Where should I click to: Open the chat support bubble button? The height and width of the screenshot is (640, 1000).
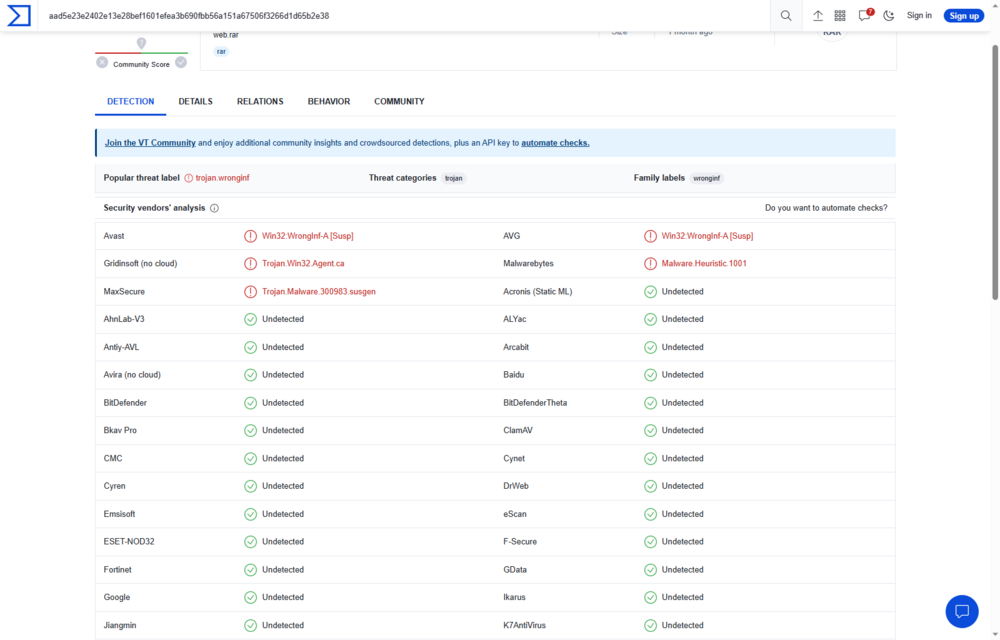962,611
